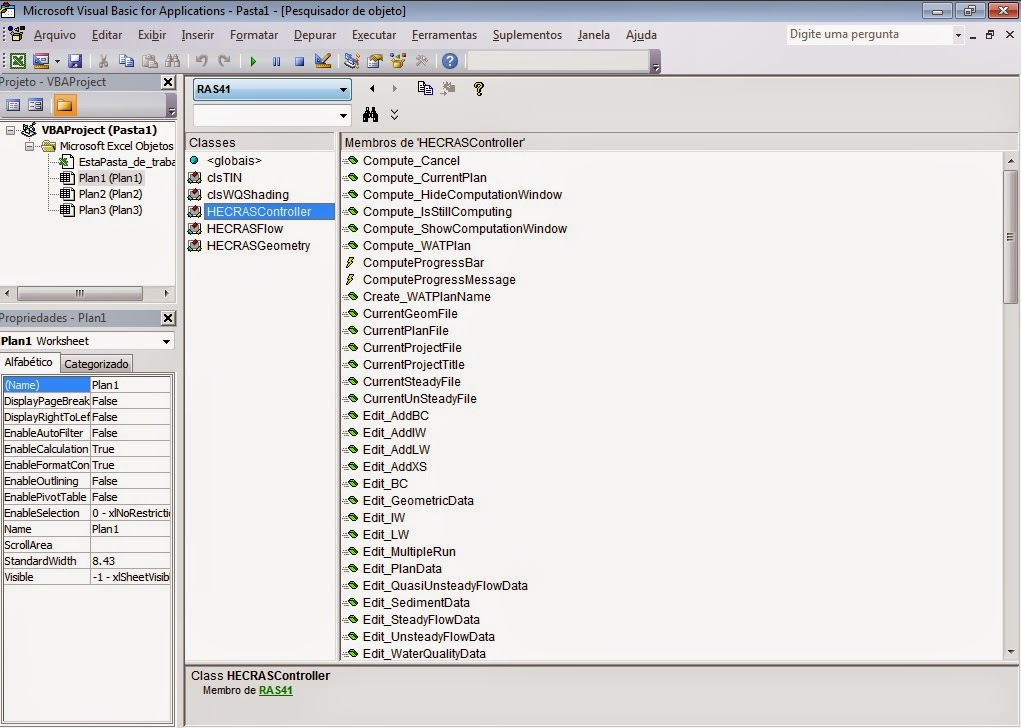This screenshot has width=1021, height=728.
Task: Toggle Folders view in Project panel
Action: 64,105
